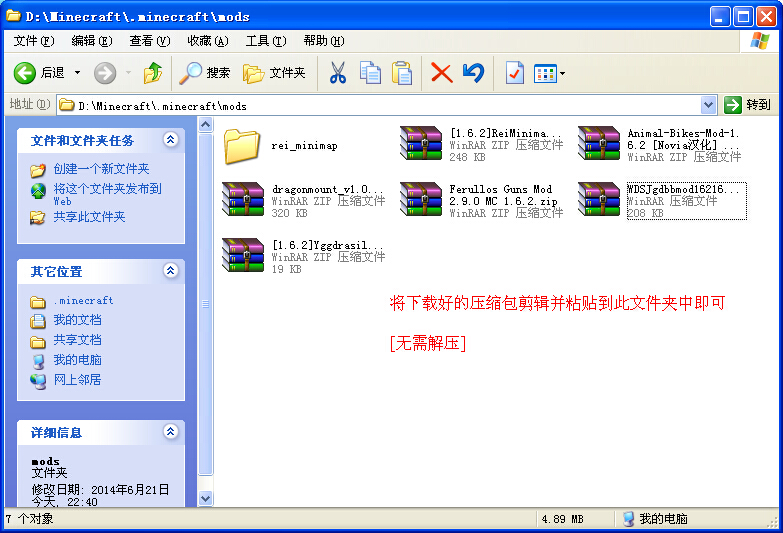Open the Search (搜索) pane
Viewport: 783px width, 533px height.
[205, 73]
